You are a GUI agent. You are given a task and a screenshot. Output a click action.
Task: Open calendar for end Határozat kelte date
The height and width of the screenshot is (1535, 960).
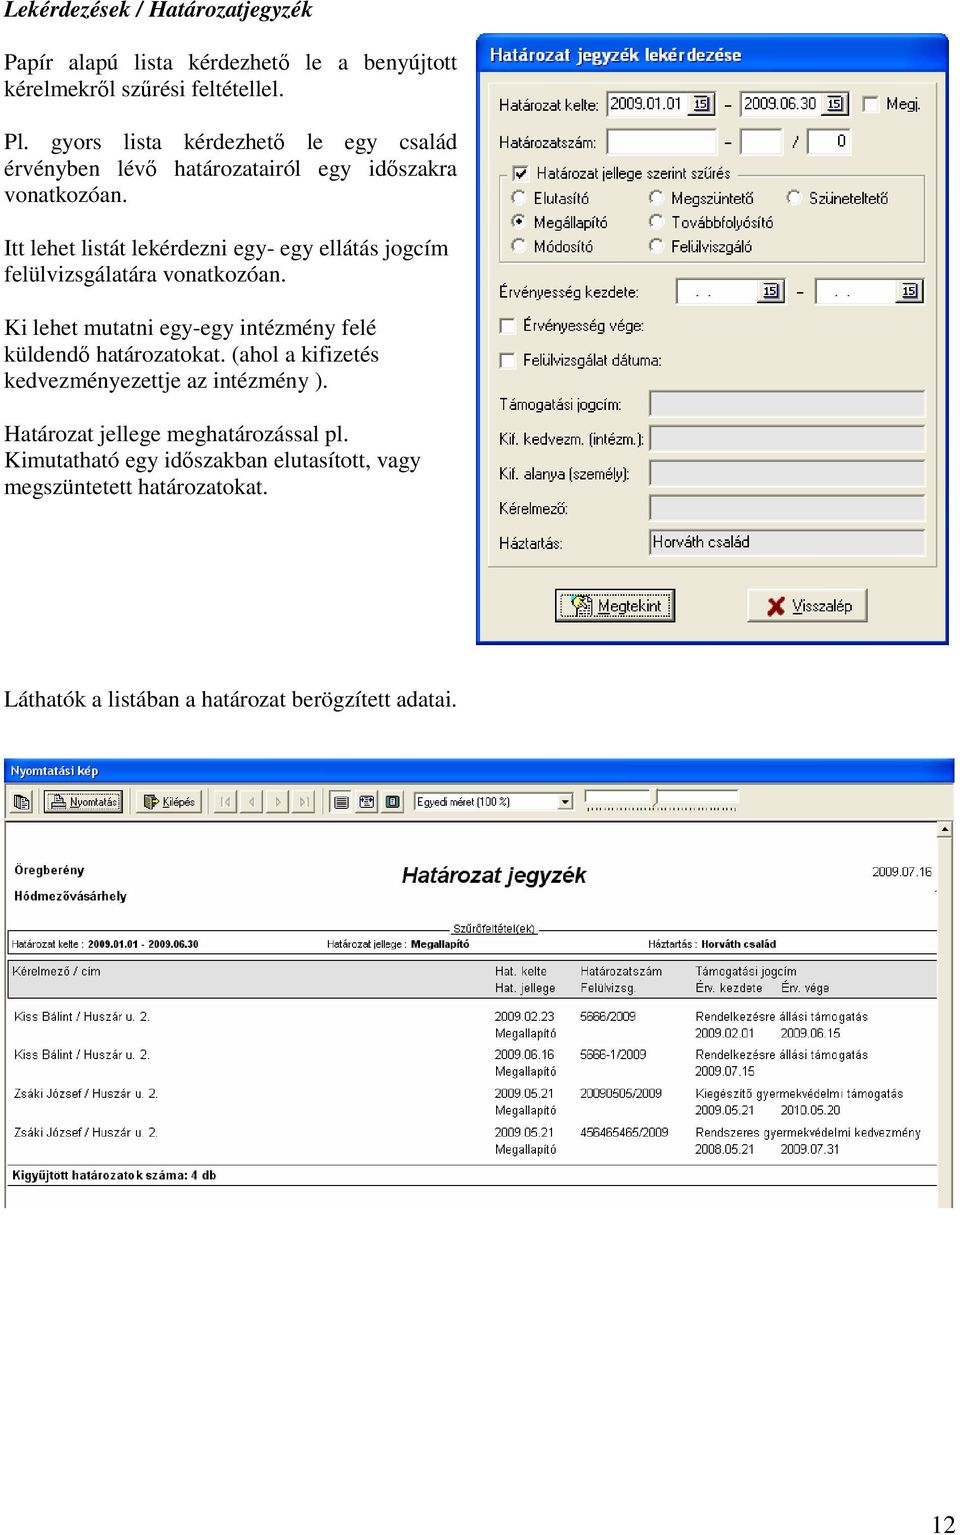tap(835, 104)
